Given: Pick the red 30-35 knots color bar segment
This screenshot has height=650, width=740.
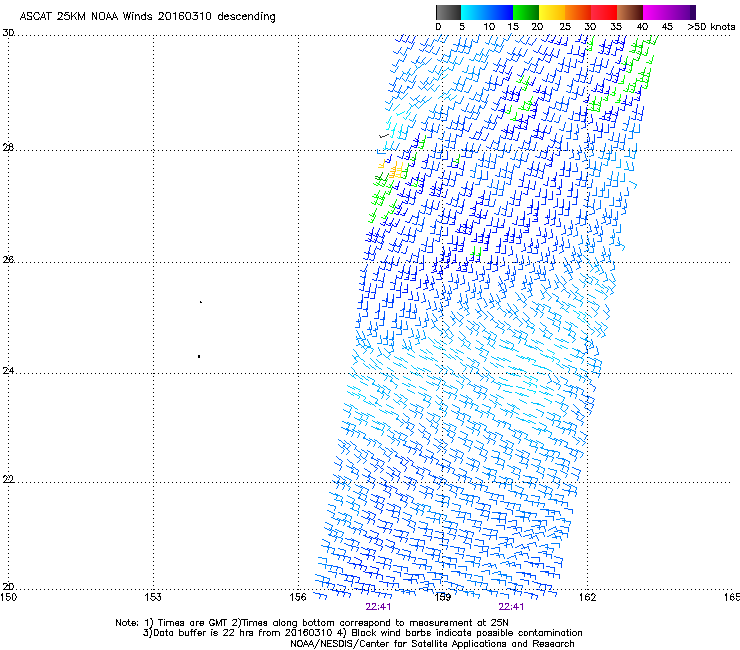Looking at the screenshot, I should (x=604, y=12).
